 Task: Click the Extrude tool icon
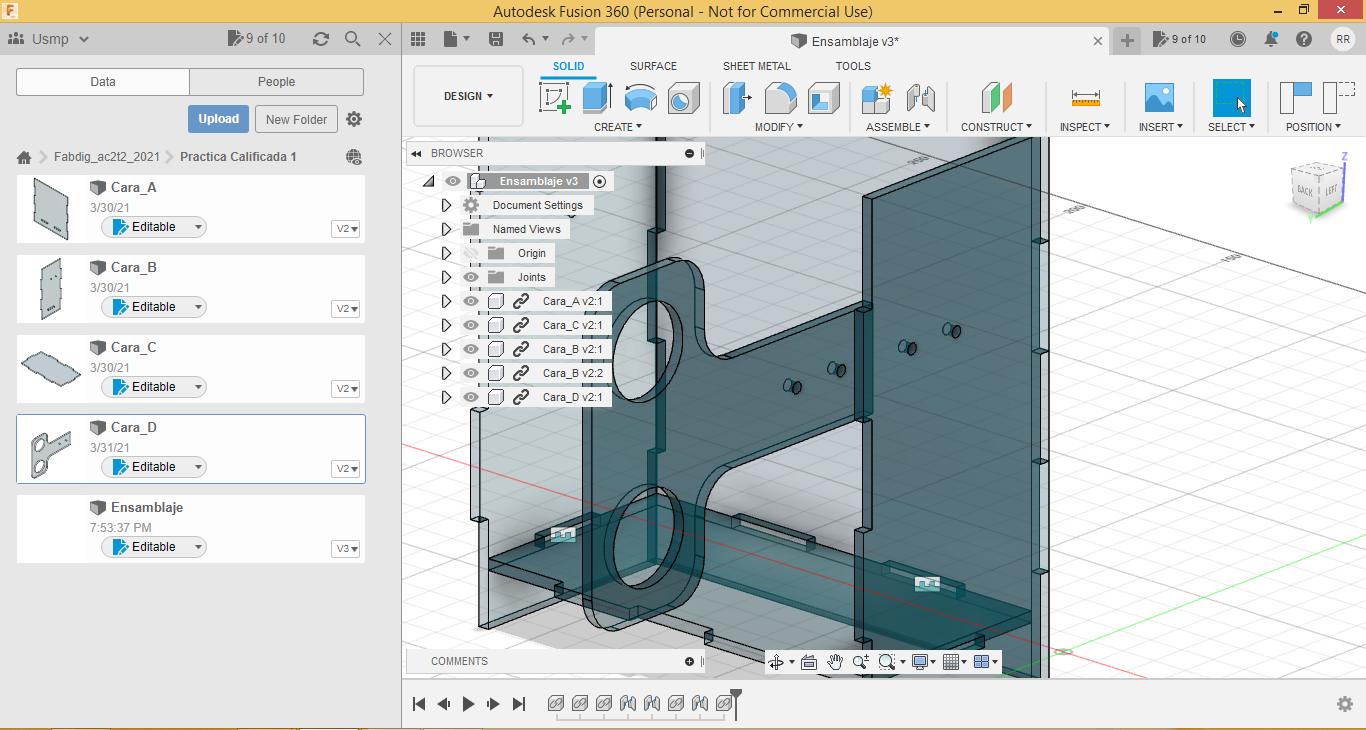point(597,98)
